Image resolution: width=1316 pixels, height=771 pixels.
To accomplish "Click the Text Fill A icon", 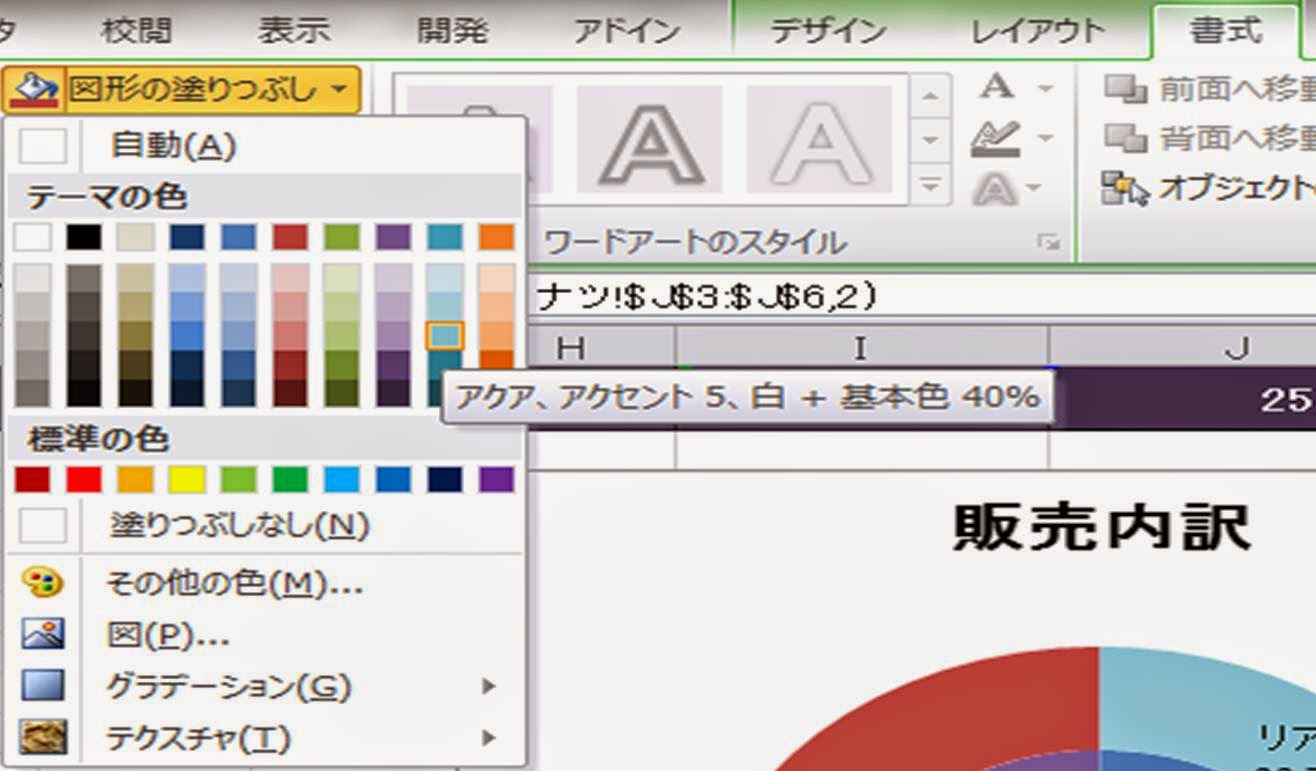I will tap(997, 88).
